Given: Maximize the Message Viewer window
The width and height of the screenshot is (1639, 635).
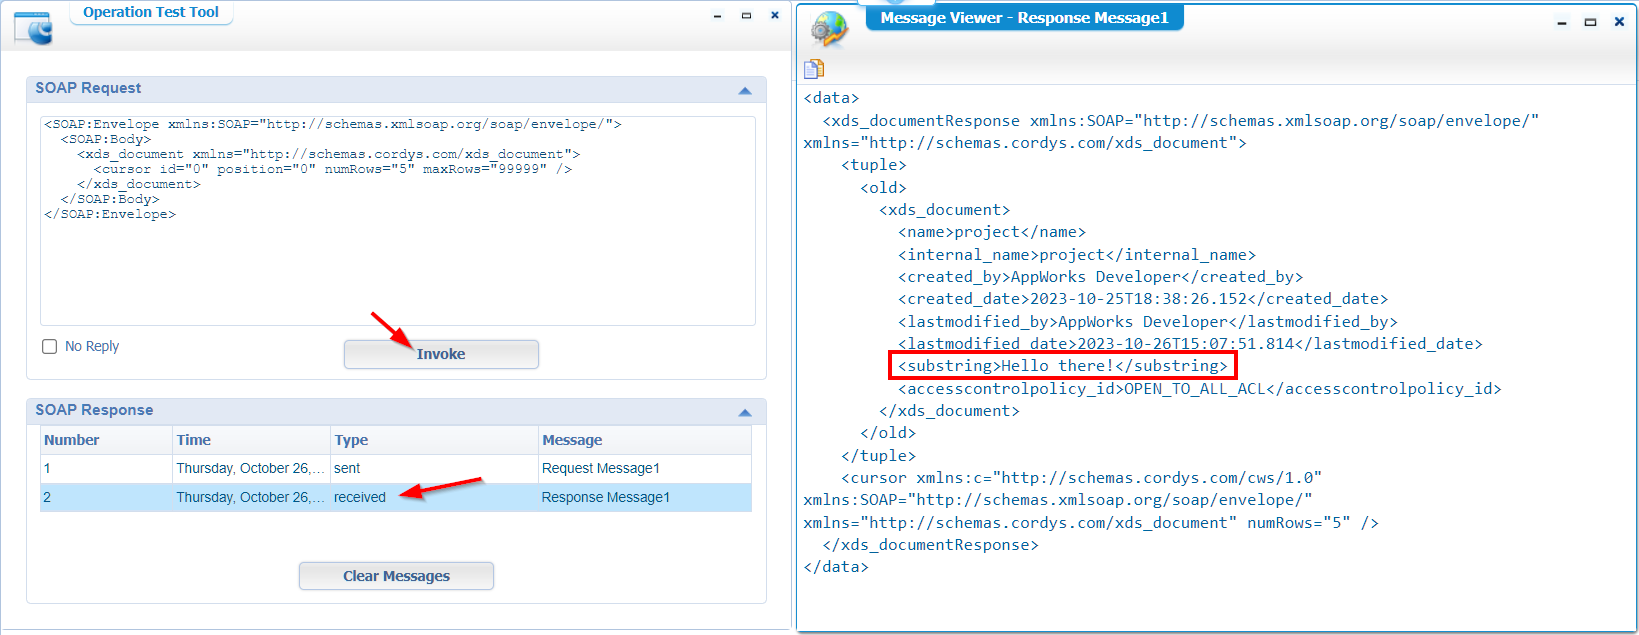Looking at the screenshot, I should pyautogui.click(x=1590, y=22).
